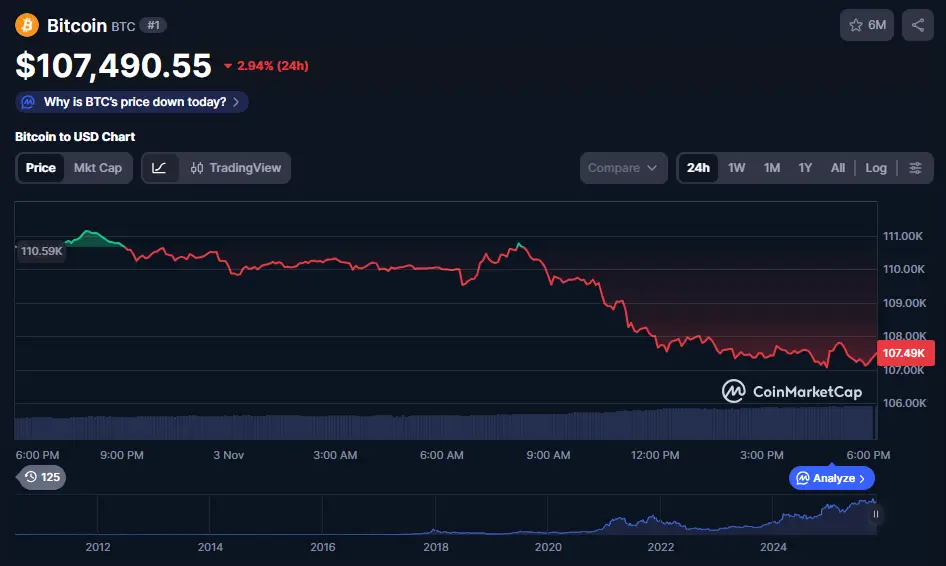Image resolution: width=946 pixels, height=566 pixels.
Task: Open the share icon button
Action: coord(918,25)
